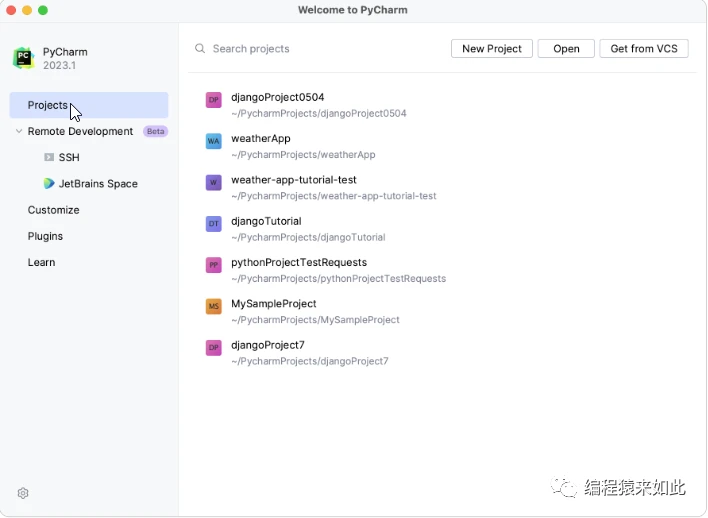
Task: Open the djangoProject0504 project
Action: [278, 98]
